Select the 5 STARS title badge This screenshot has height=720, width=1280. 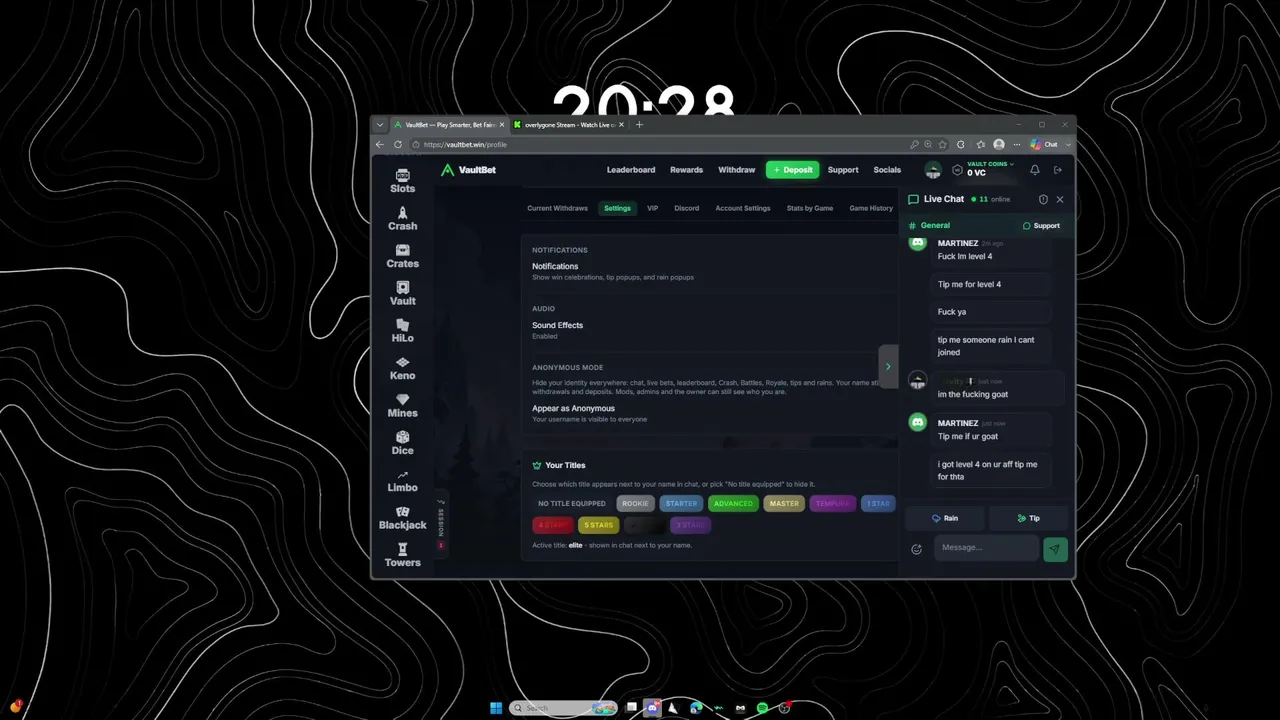[598, 525]
